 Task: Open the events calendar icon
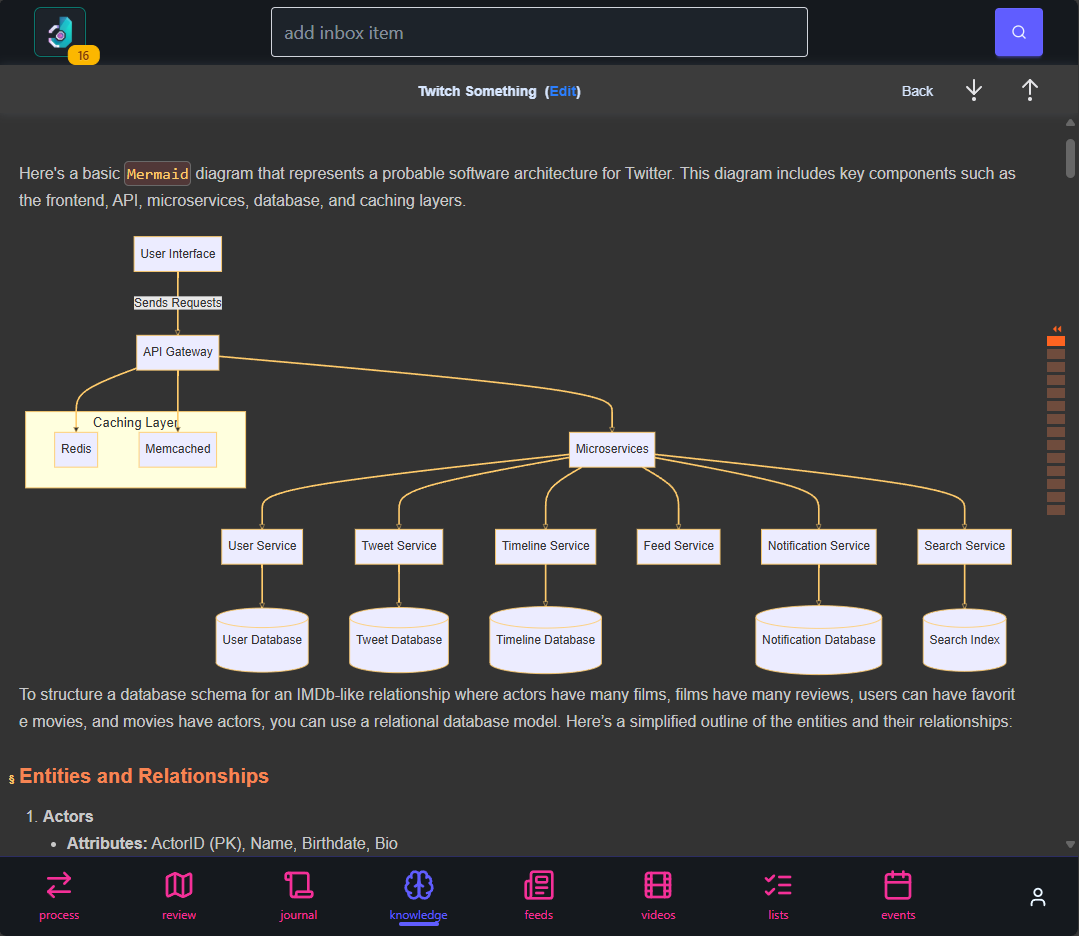click(x=898, y=885)
